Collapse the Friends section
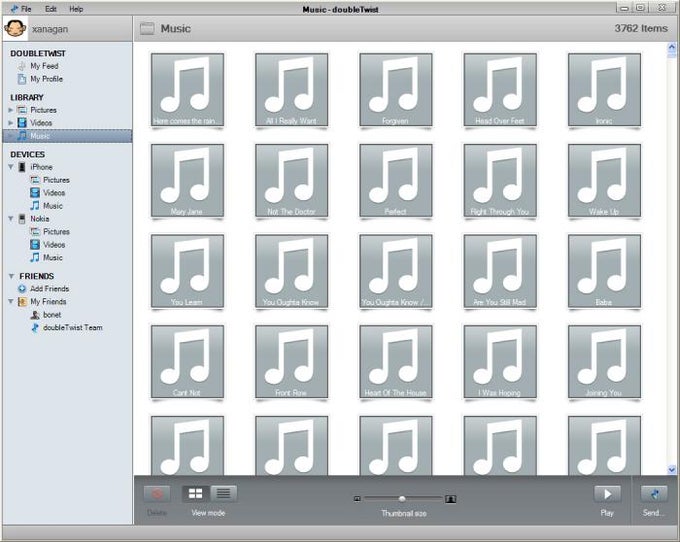 click(11, 276)
